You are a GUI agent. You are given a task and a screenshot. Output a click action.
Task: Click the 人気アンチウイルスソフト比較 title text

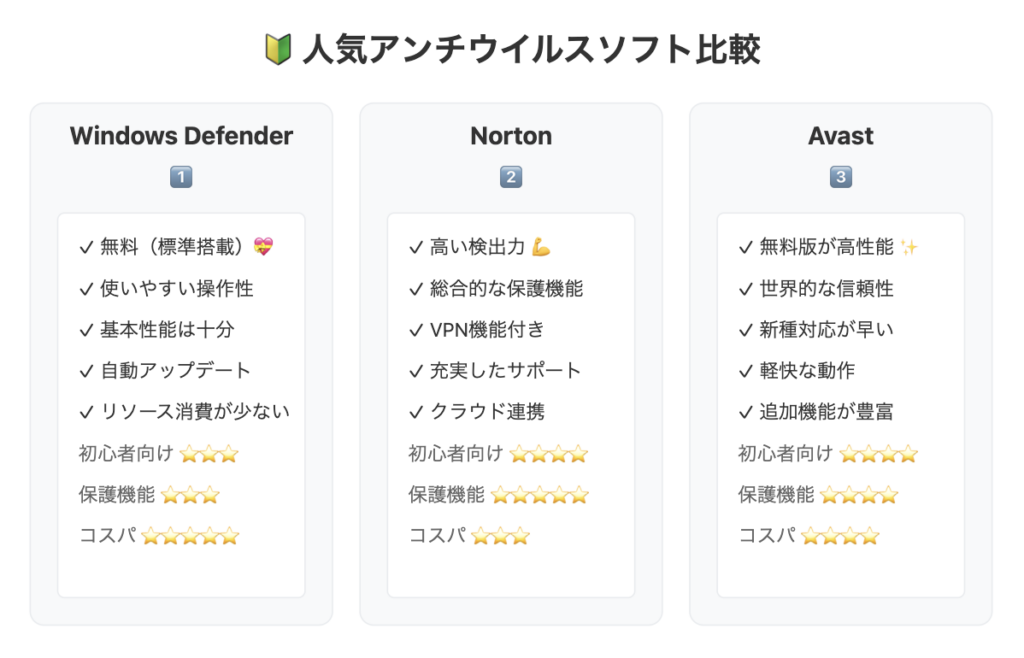[x=532, y=50]
